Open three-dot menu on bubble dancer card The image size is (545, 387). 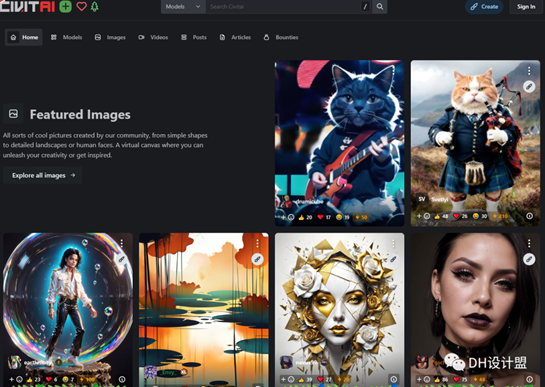tap(122, 243)
